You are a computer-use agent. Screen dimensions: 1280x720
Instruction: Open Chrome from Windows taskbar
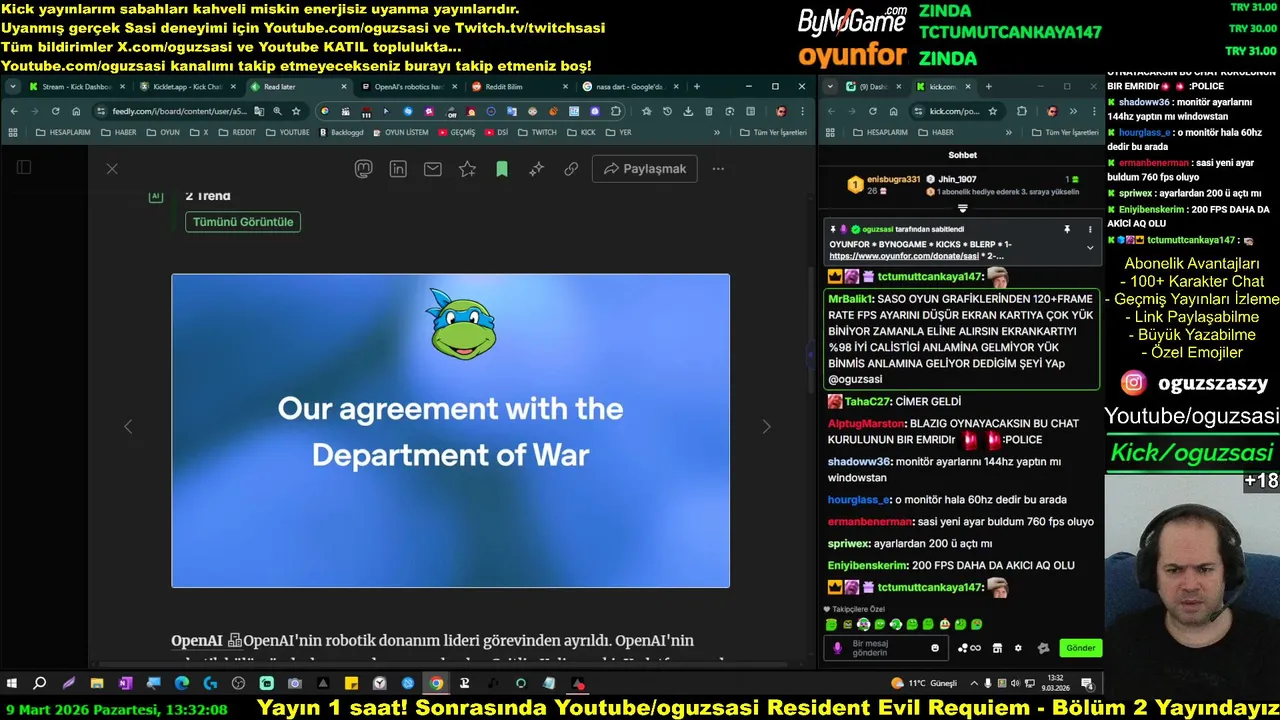click(436, 684)
